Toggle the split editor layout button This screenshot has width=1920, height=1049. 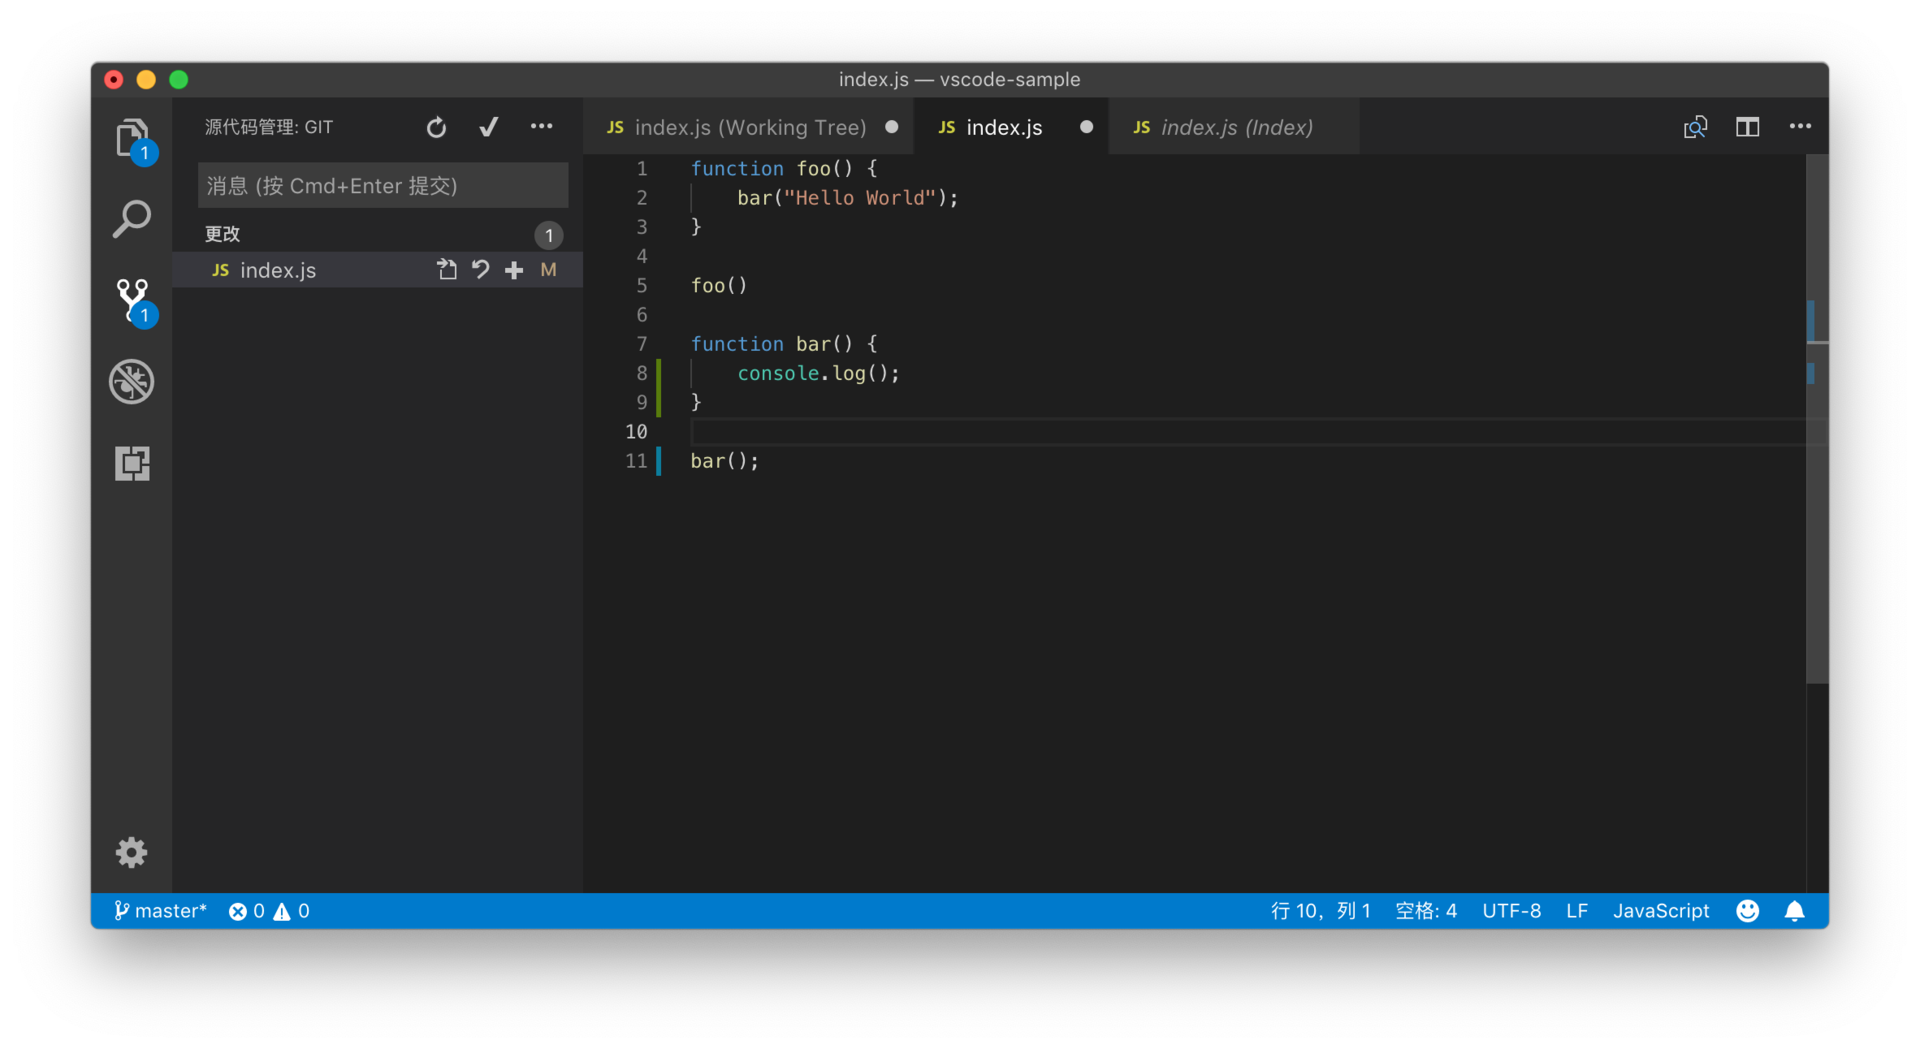pyautogui.click(x=1747, y=127)
